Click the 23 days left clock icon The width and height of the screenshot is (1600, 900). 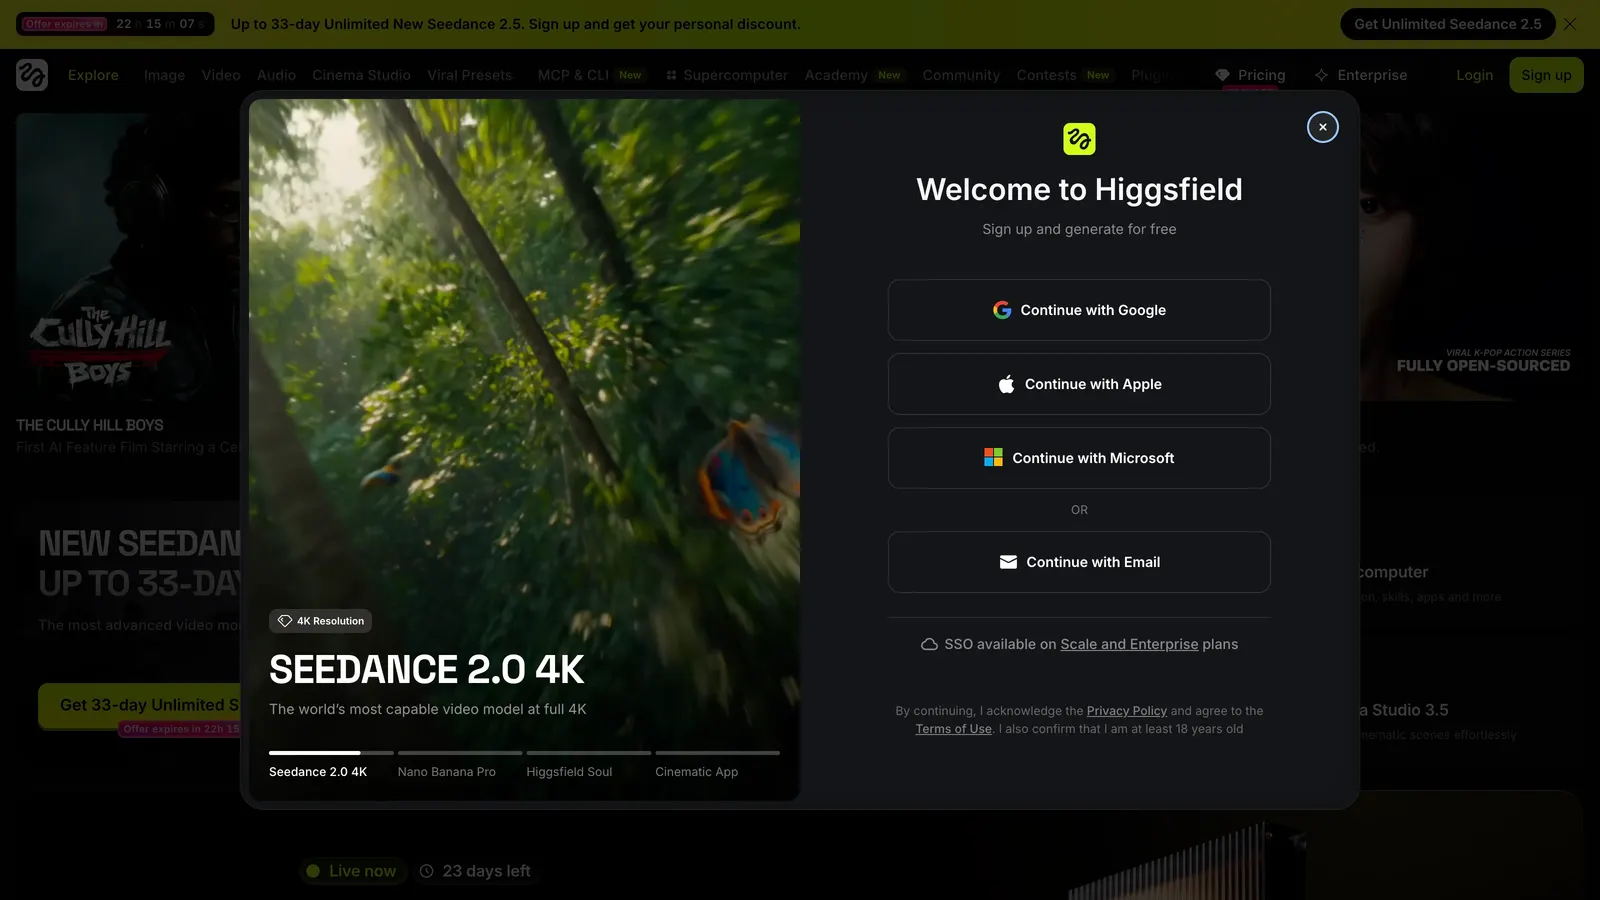[x=427, y=871]
